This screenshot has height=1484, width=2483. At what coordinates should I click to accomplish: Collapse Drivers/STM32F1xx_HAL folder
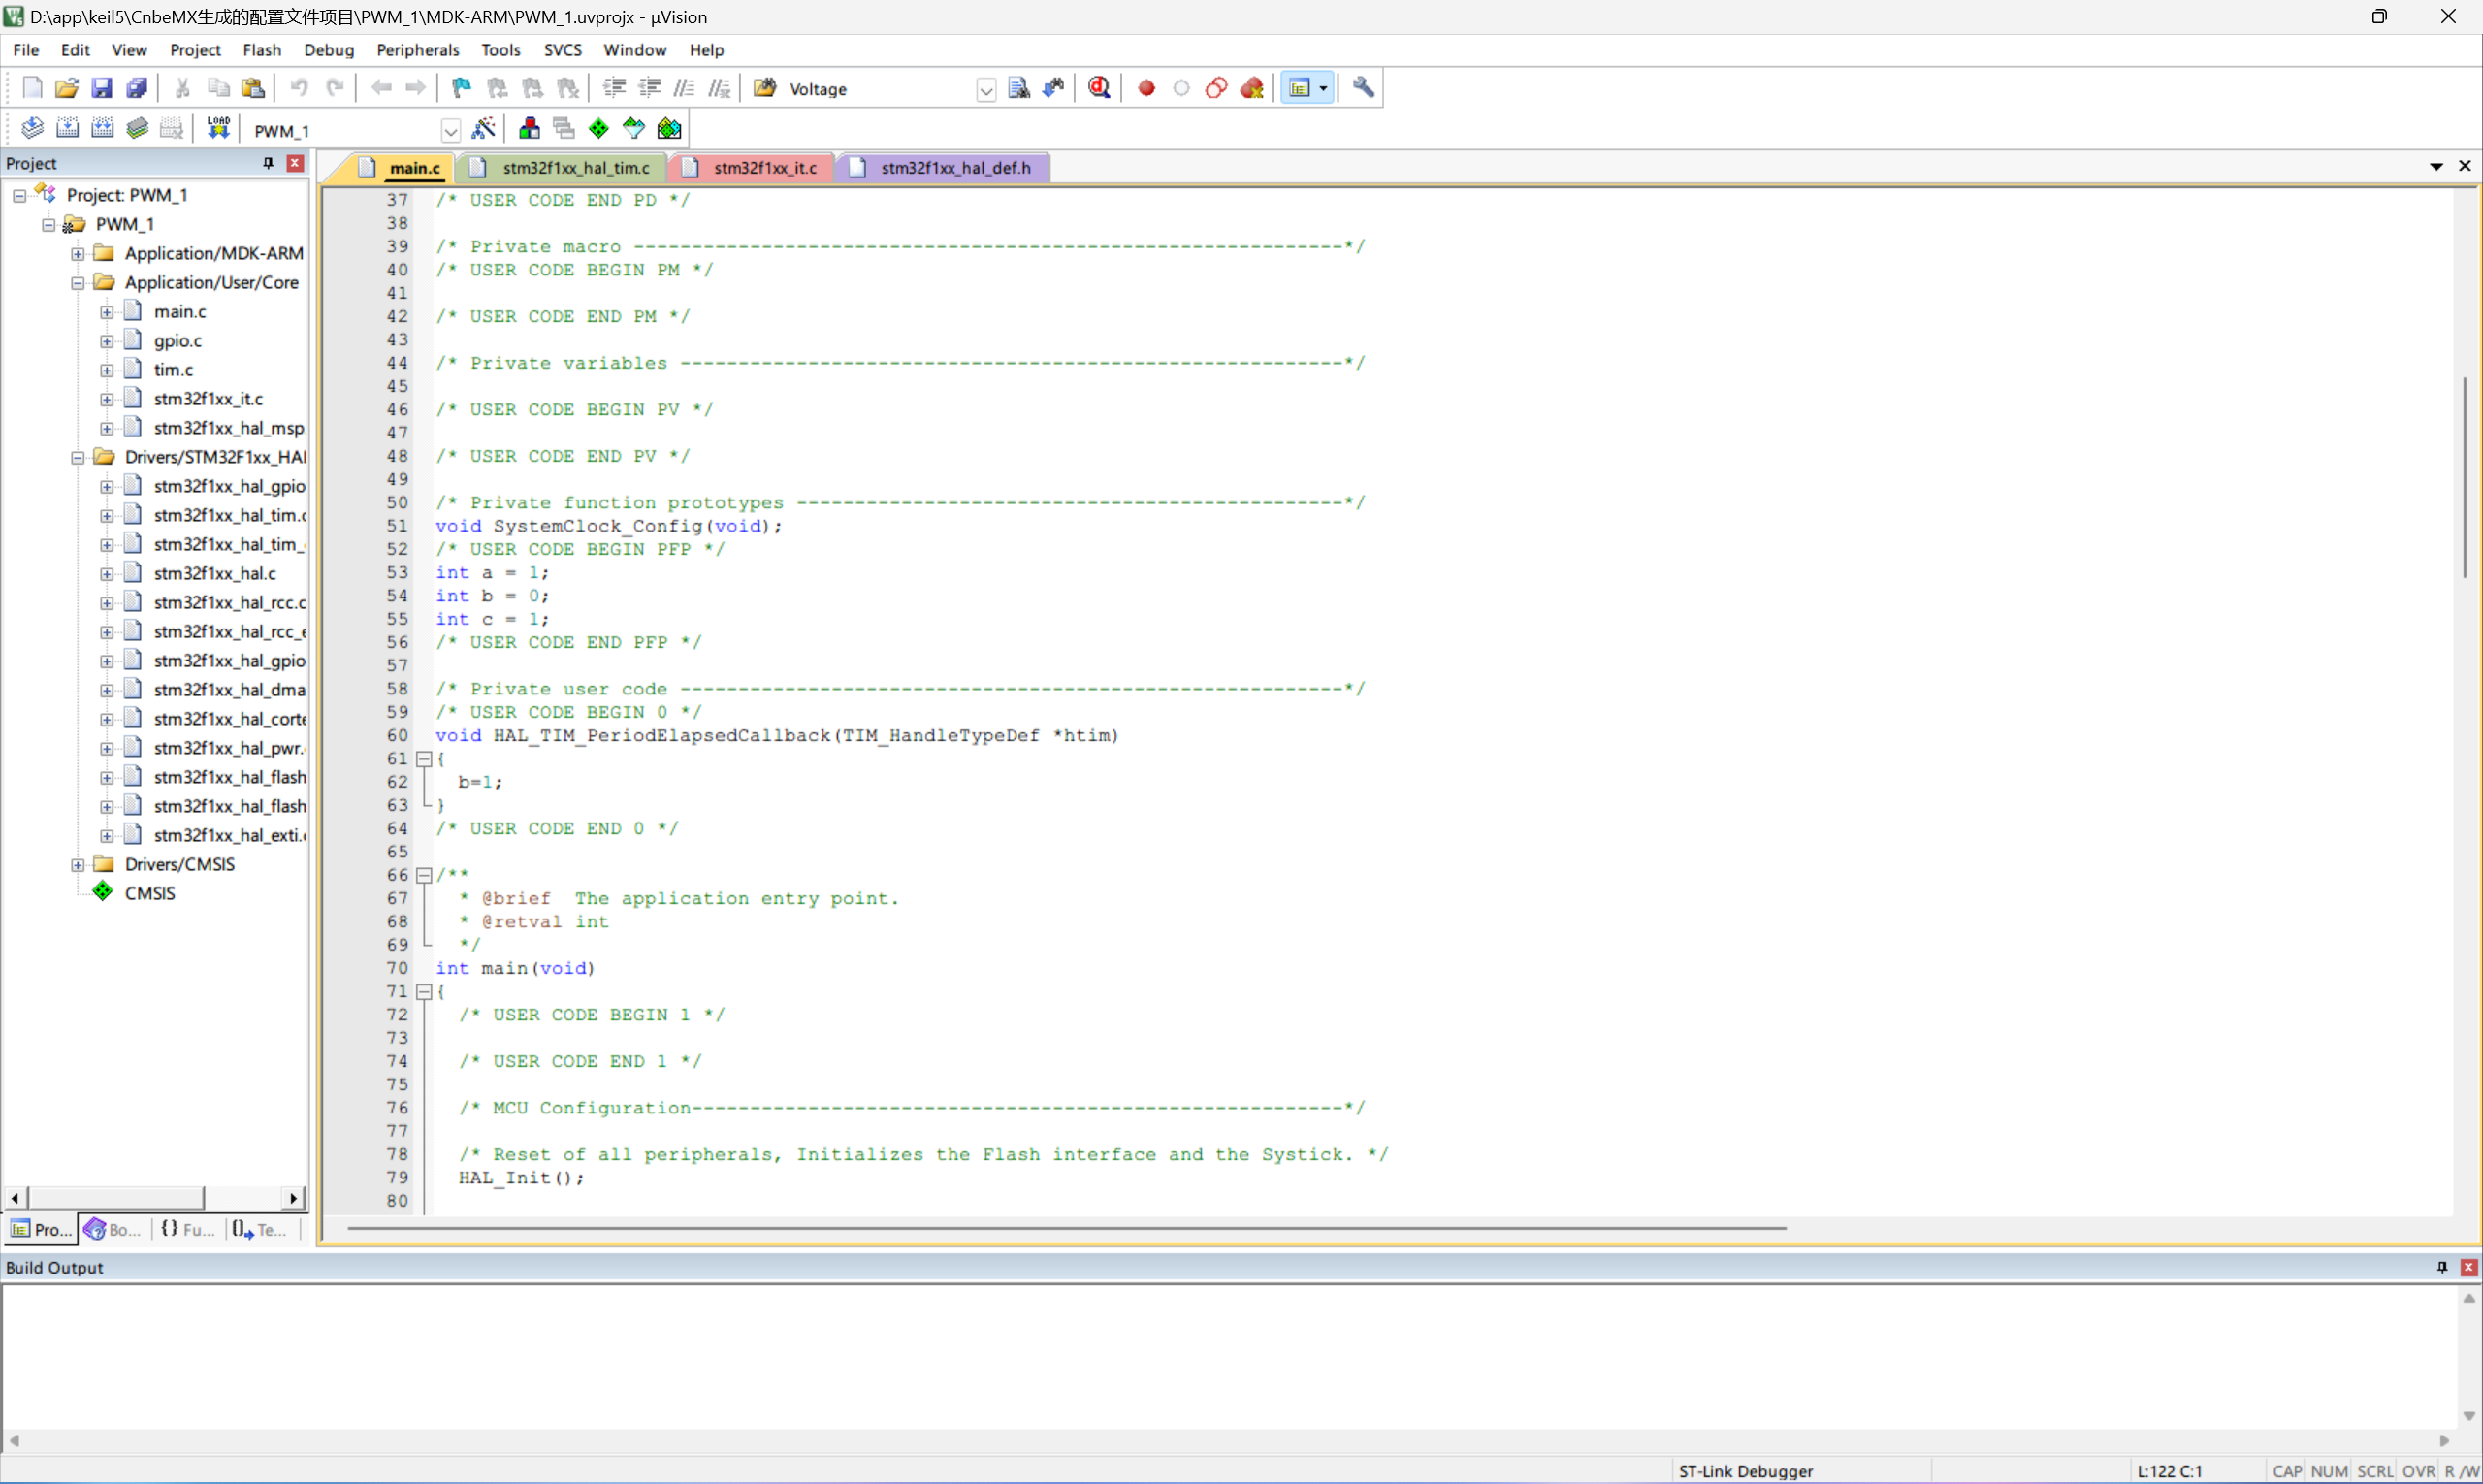coord(77,458)
